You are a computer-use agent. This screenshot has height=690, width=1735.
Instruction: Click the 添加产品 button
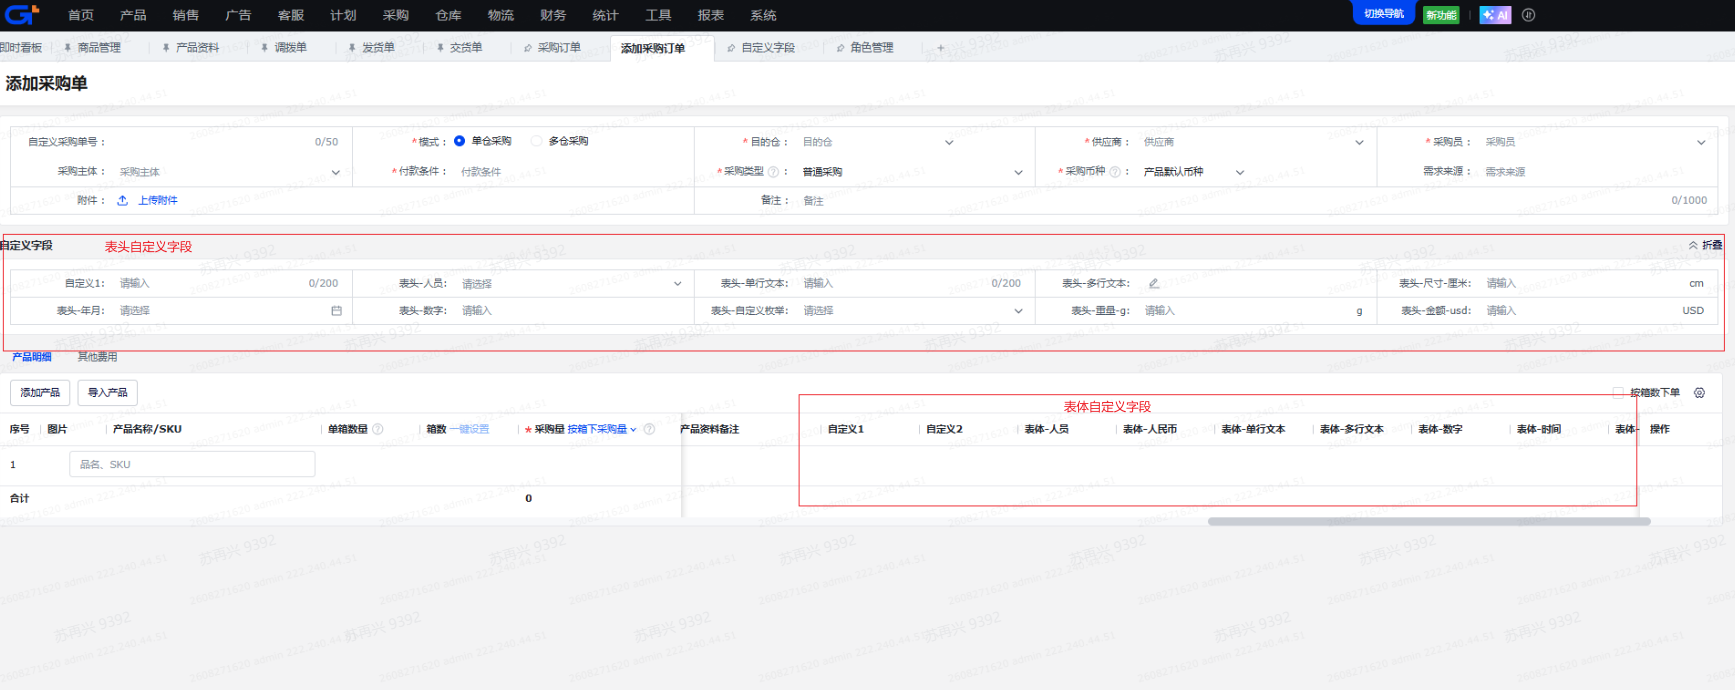40,393
